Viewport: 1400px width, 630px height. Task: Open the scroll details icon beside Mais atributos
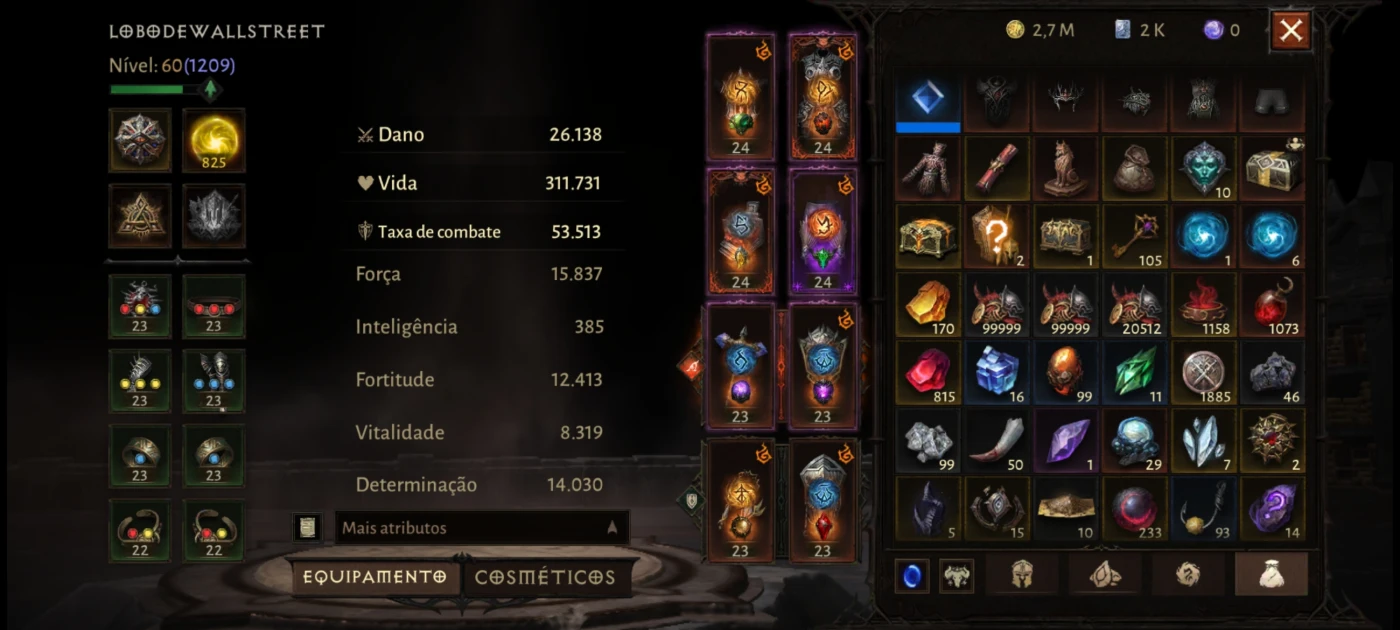307,527
